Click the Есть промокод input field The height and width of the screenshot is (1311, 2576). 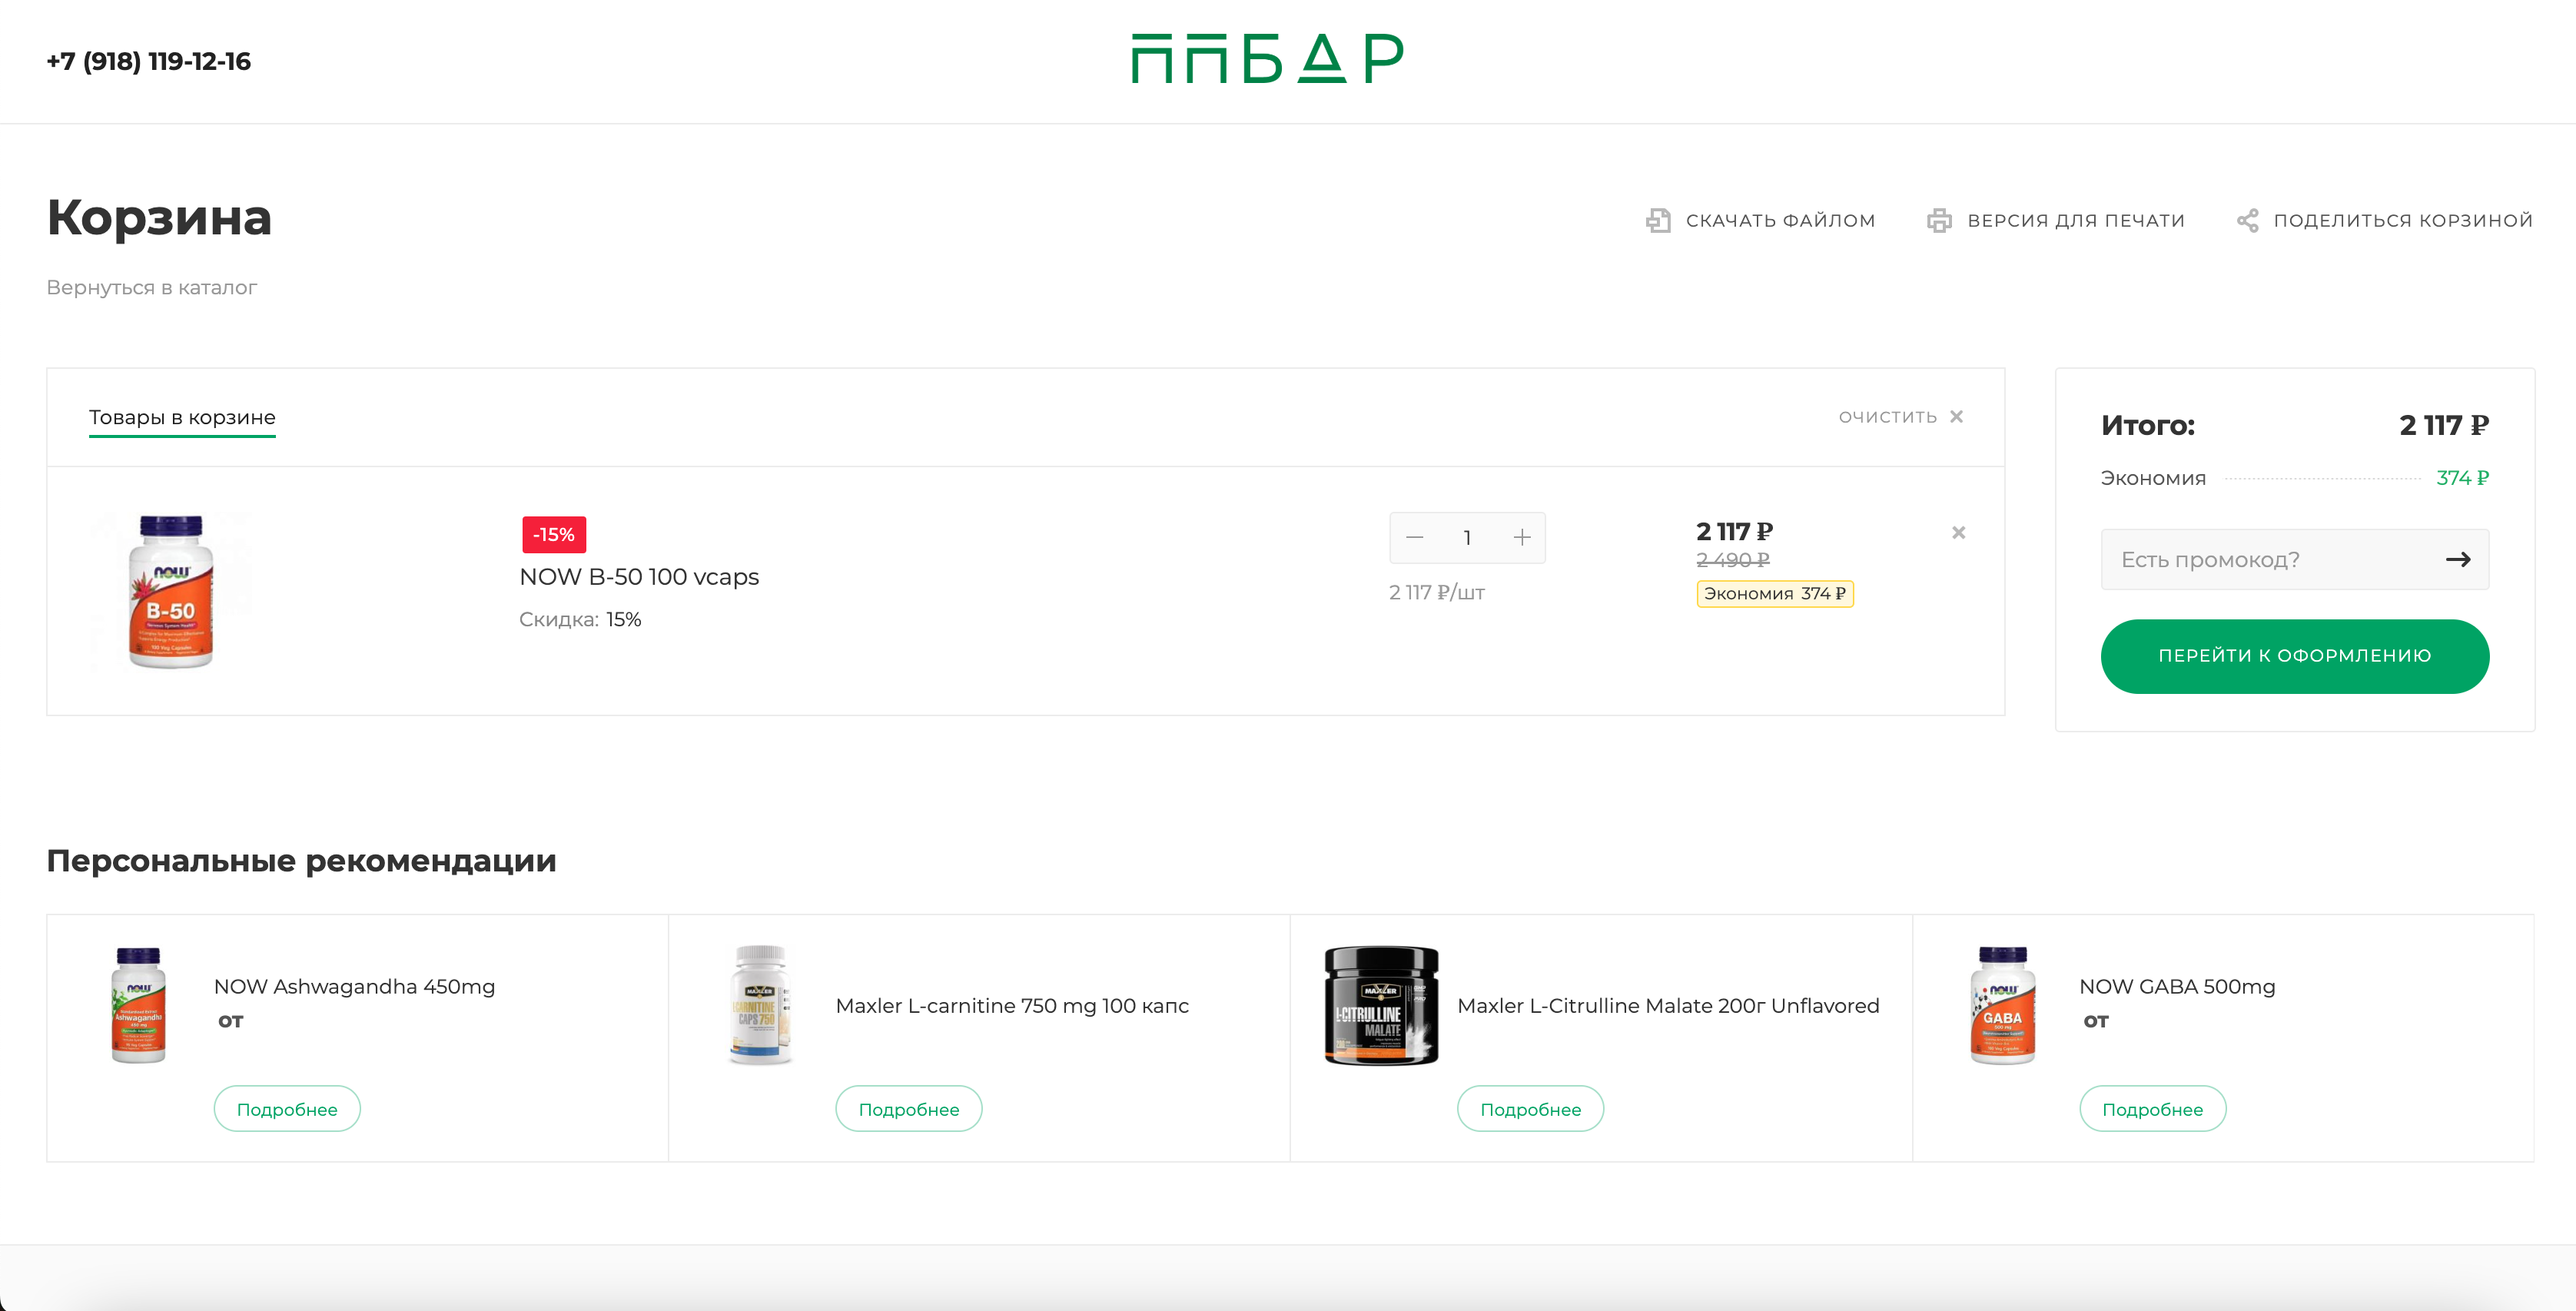pos(2270,559)
